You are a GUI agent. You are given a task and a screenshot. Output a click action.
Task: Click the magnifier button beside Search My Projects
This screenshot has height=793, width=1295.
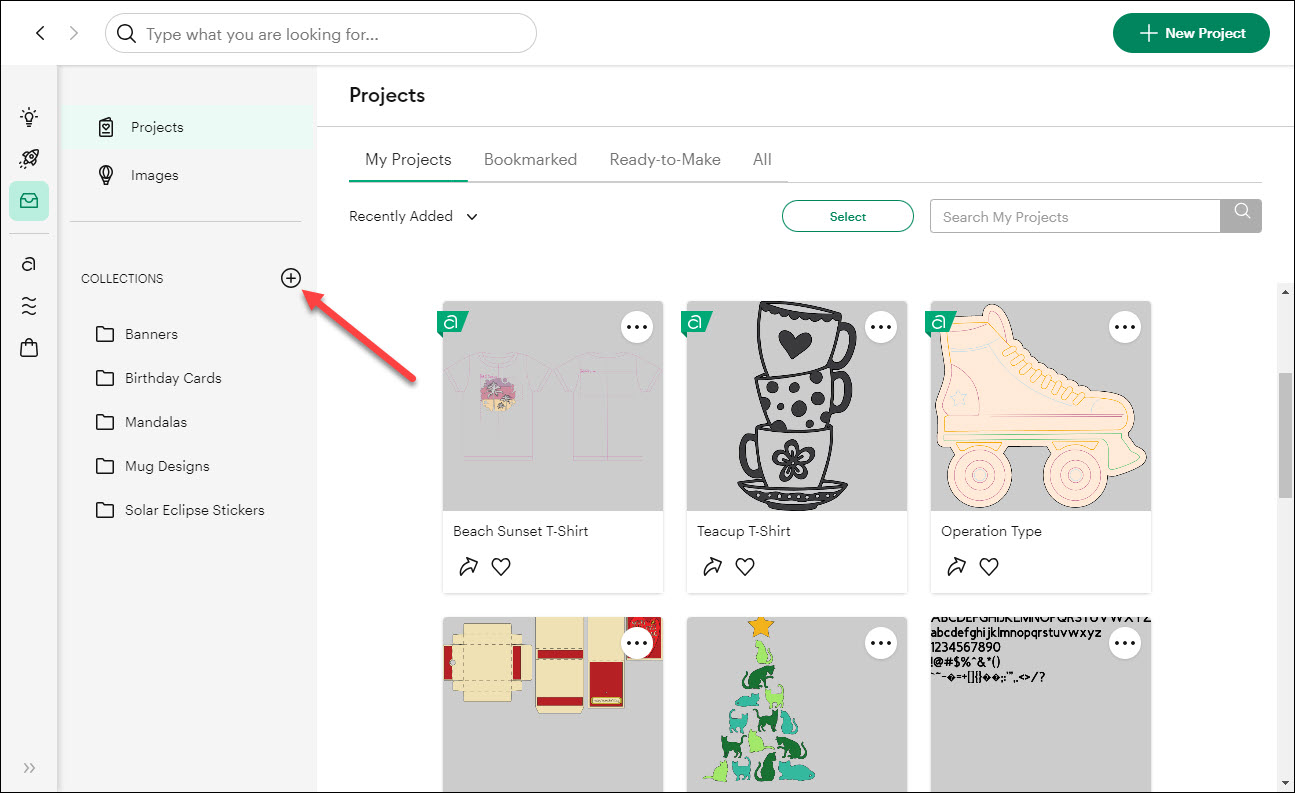(x=1241, y=216)
